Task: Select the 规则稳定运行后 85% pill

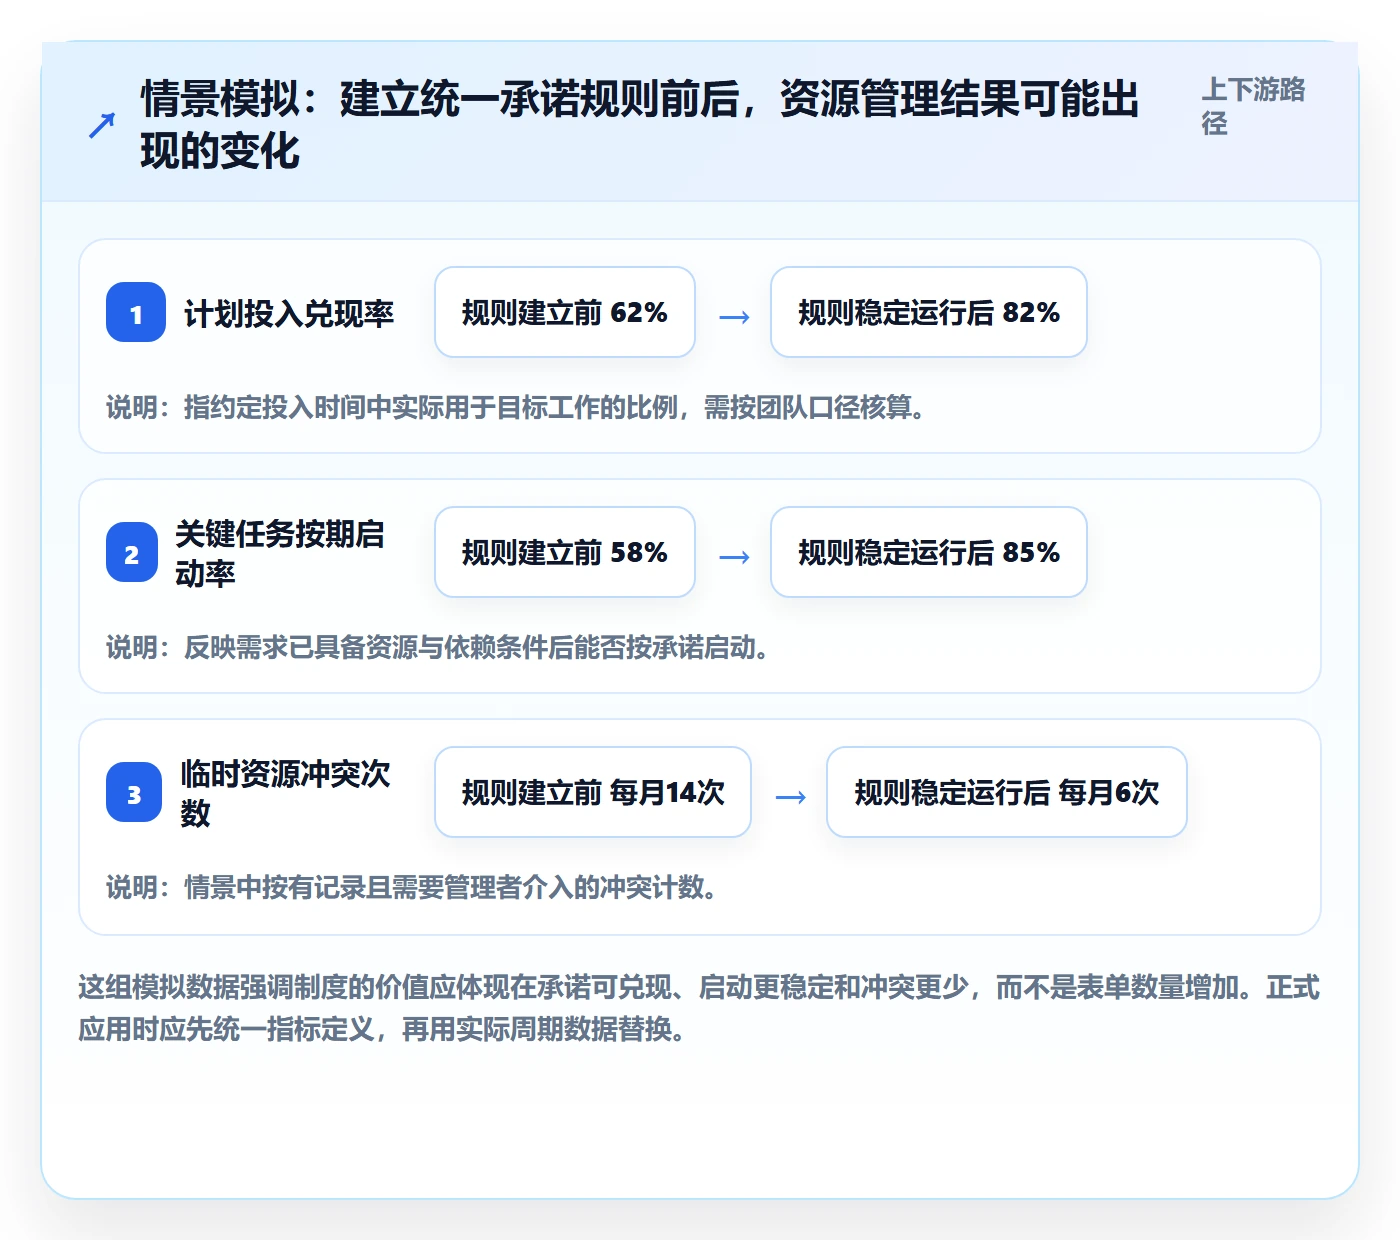Action: [929, 552]
